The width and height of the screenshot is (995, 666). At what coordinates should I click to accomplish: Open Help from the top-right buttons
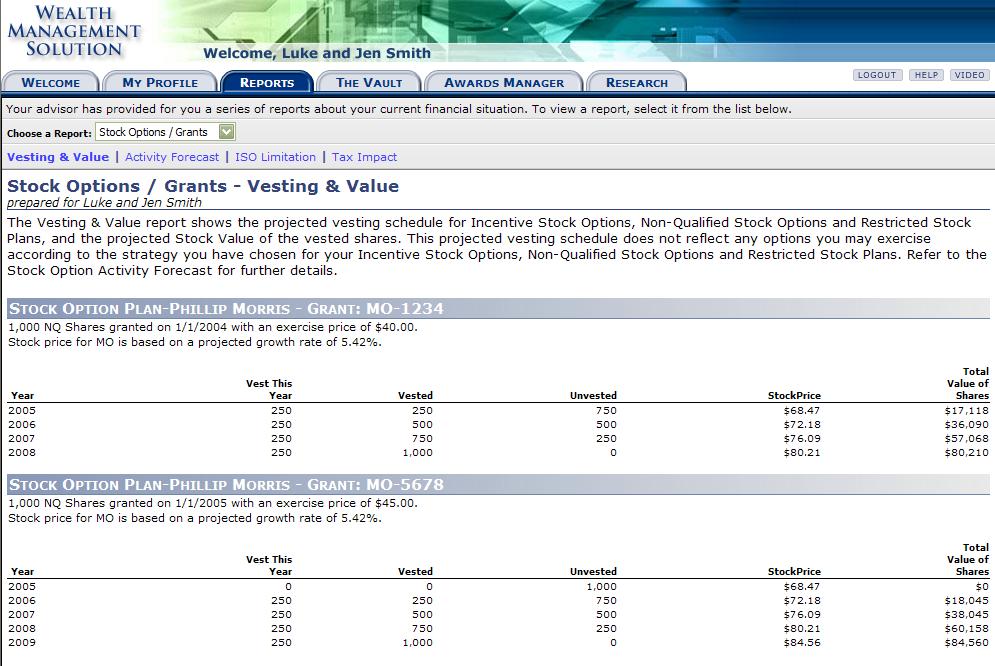click(926, 75)
